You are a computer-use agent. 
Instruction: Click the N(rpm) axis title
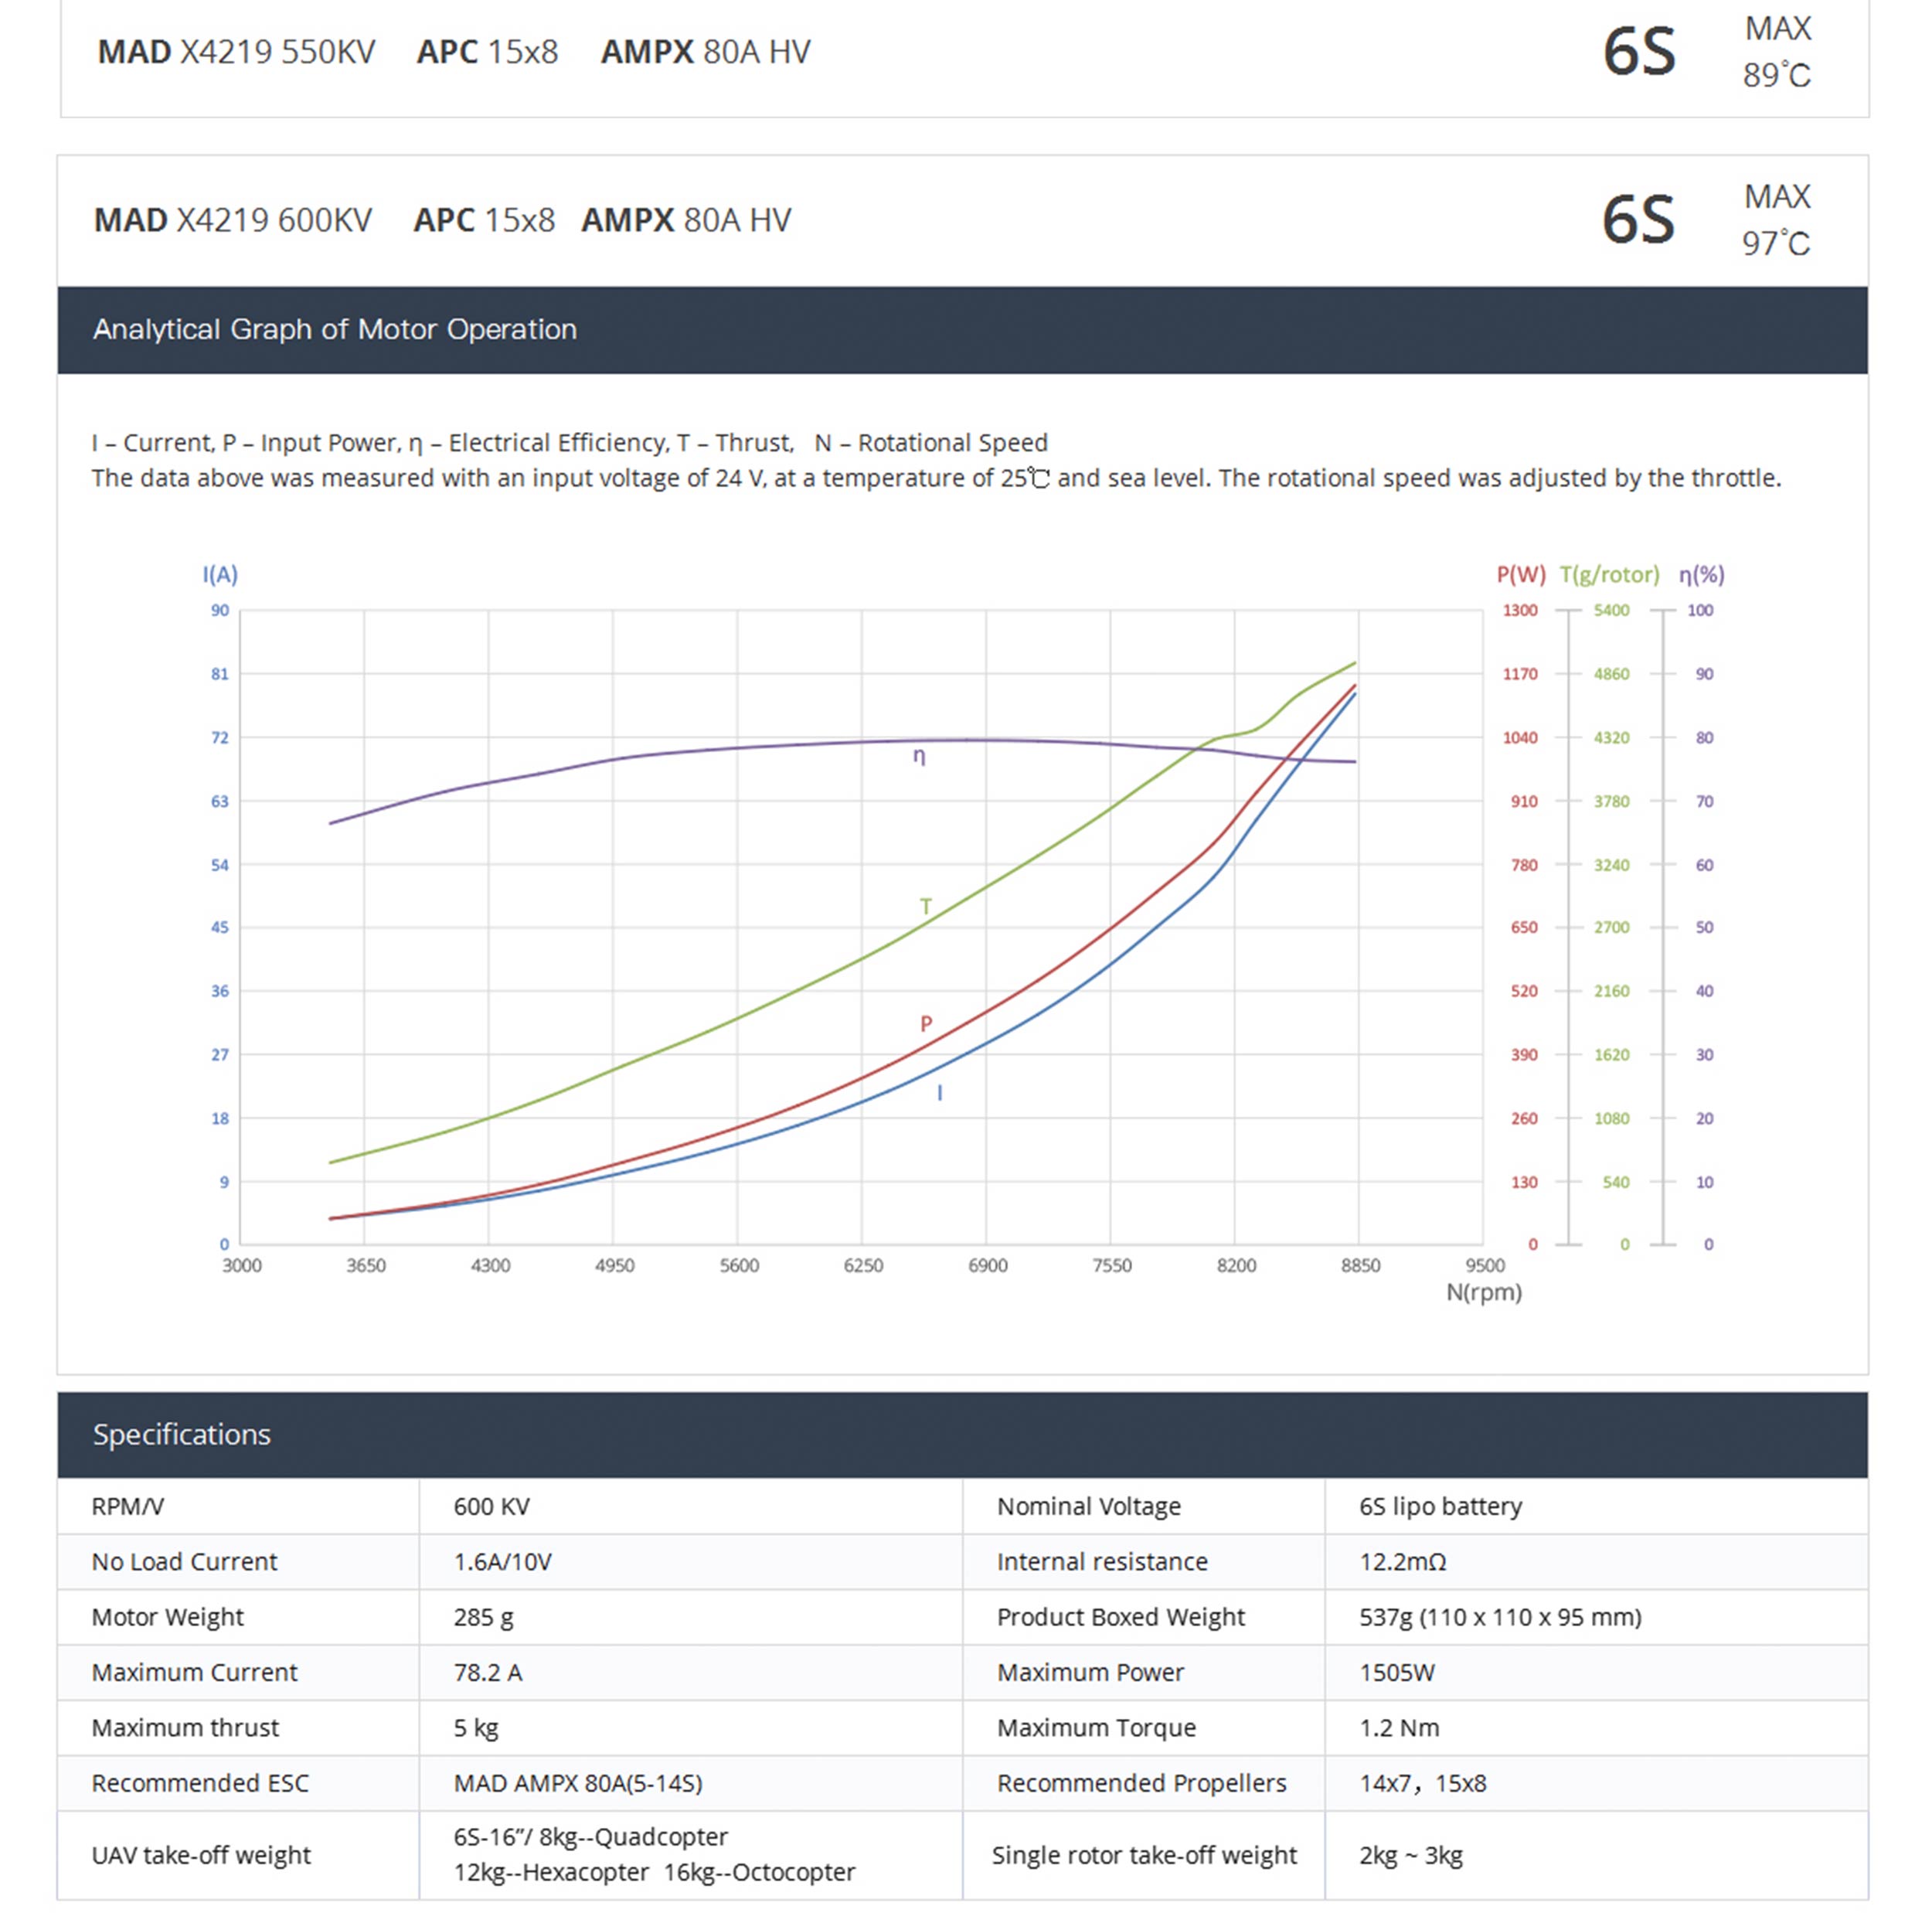click(1484, 1292)
